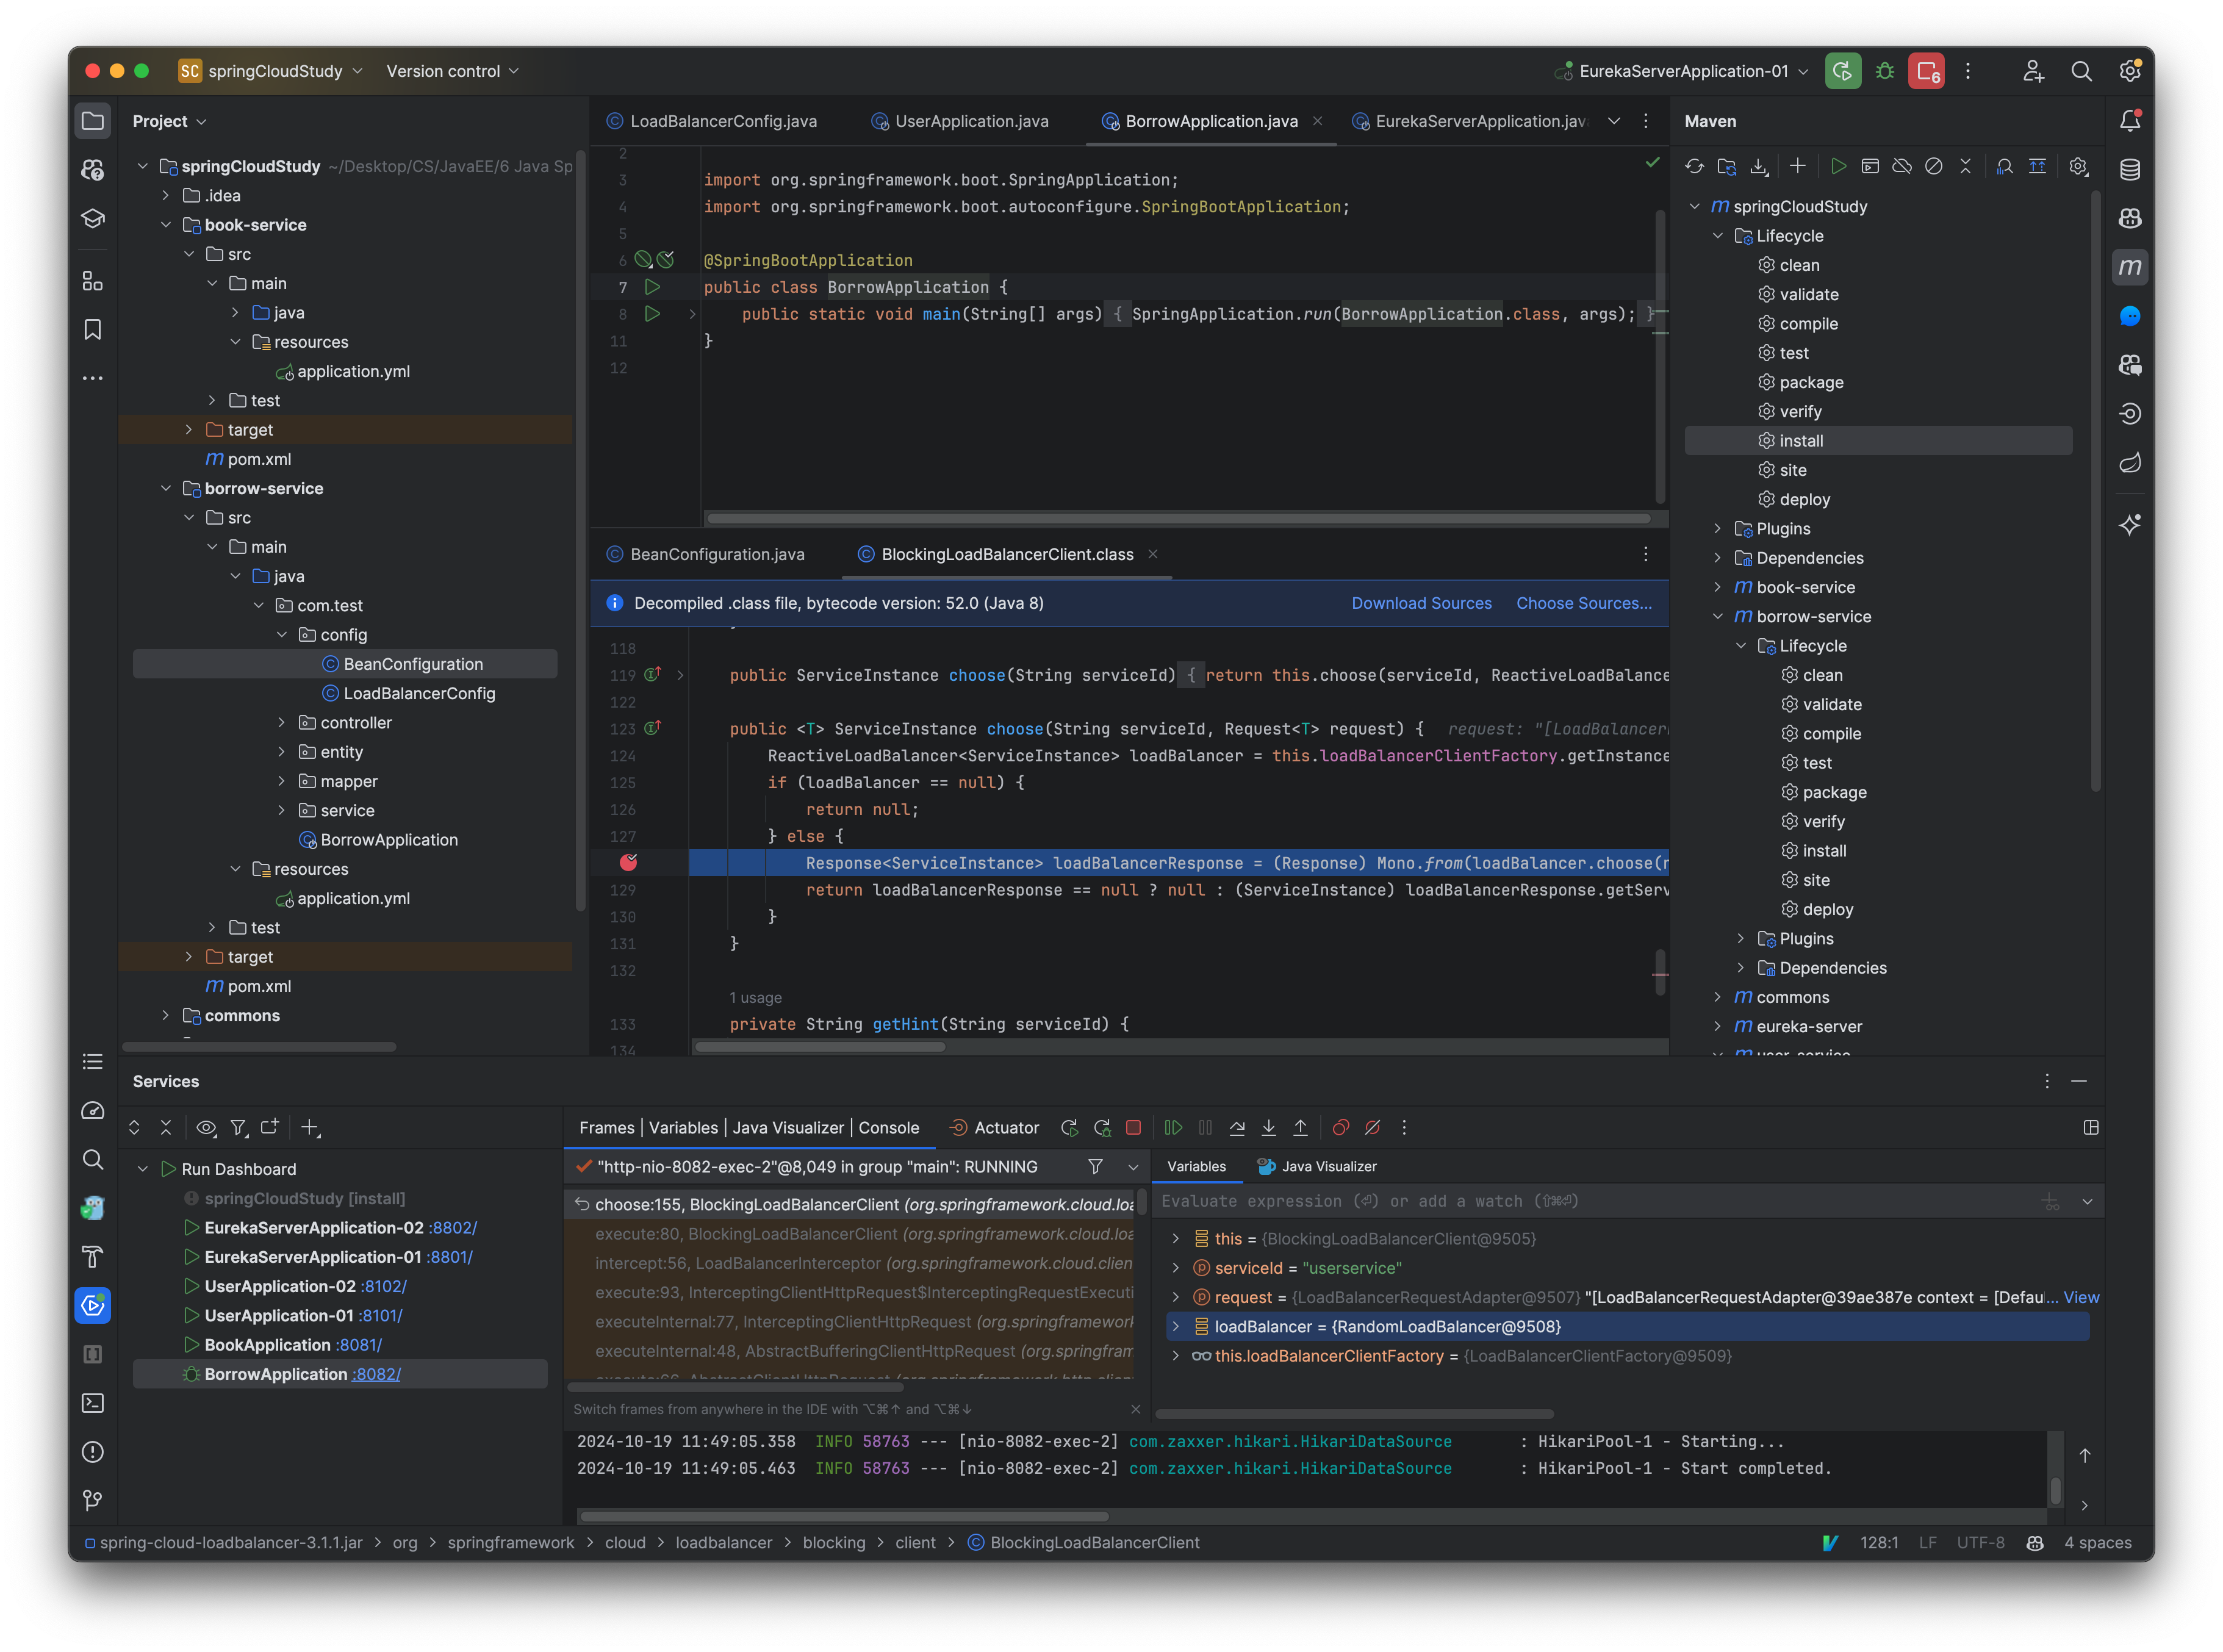Open Notifications bell on right sidebar
Viewport: 2223px width, 1652px height.
point(2130,121)
